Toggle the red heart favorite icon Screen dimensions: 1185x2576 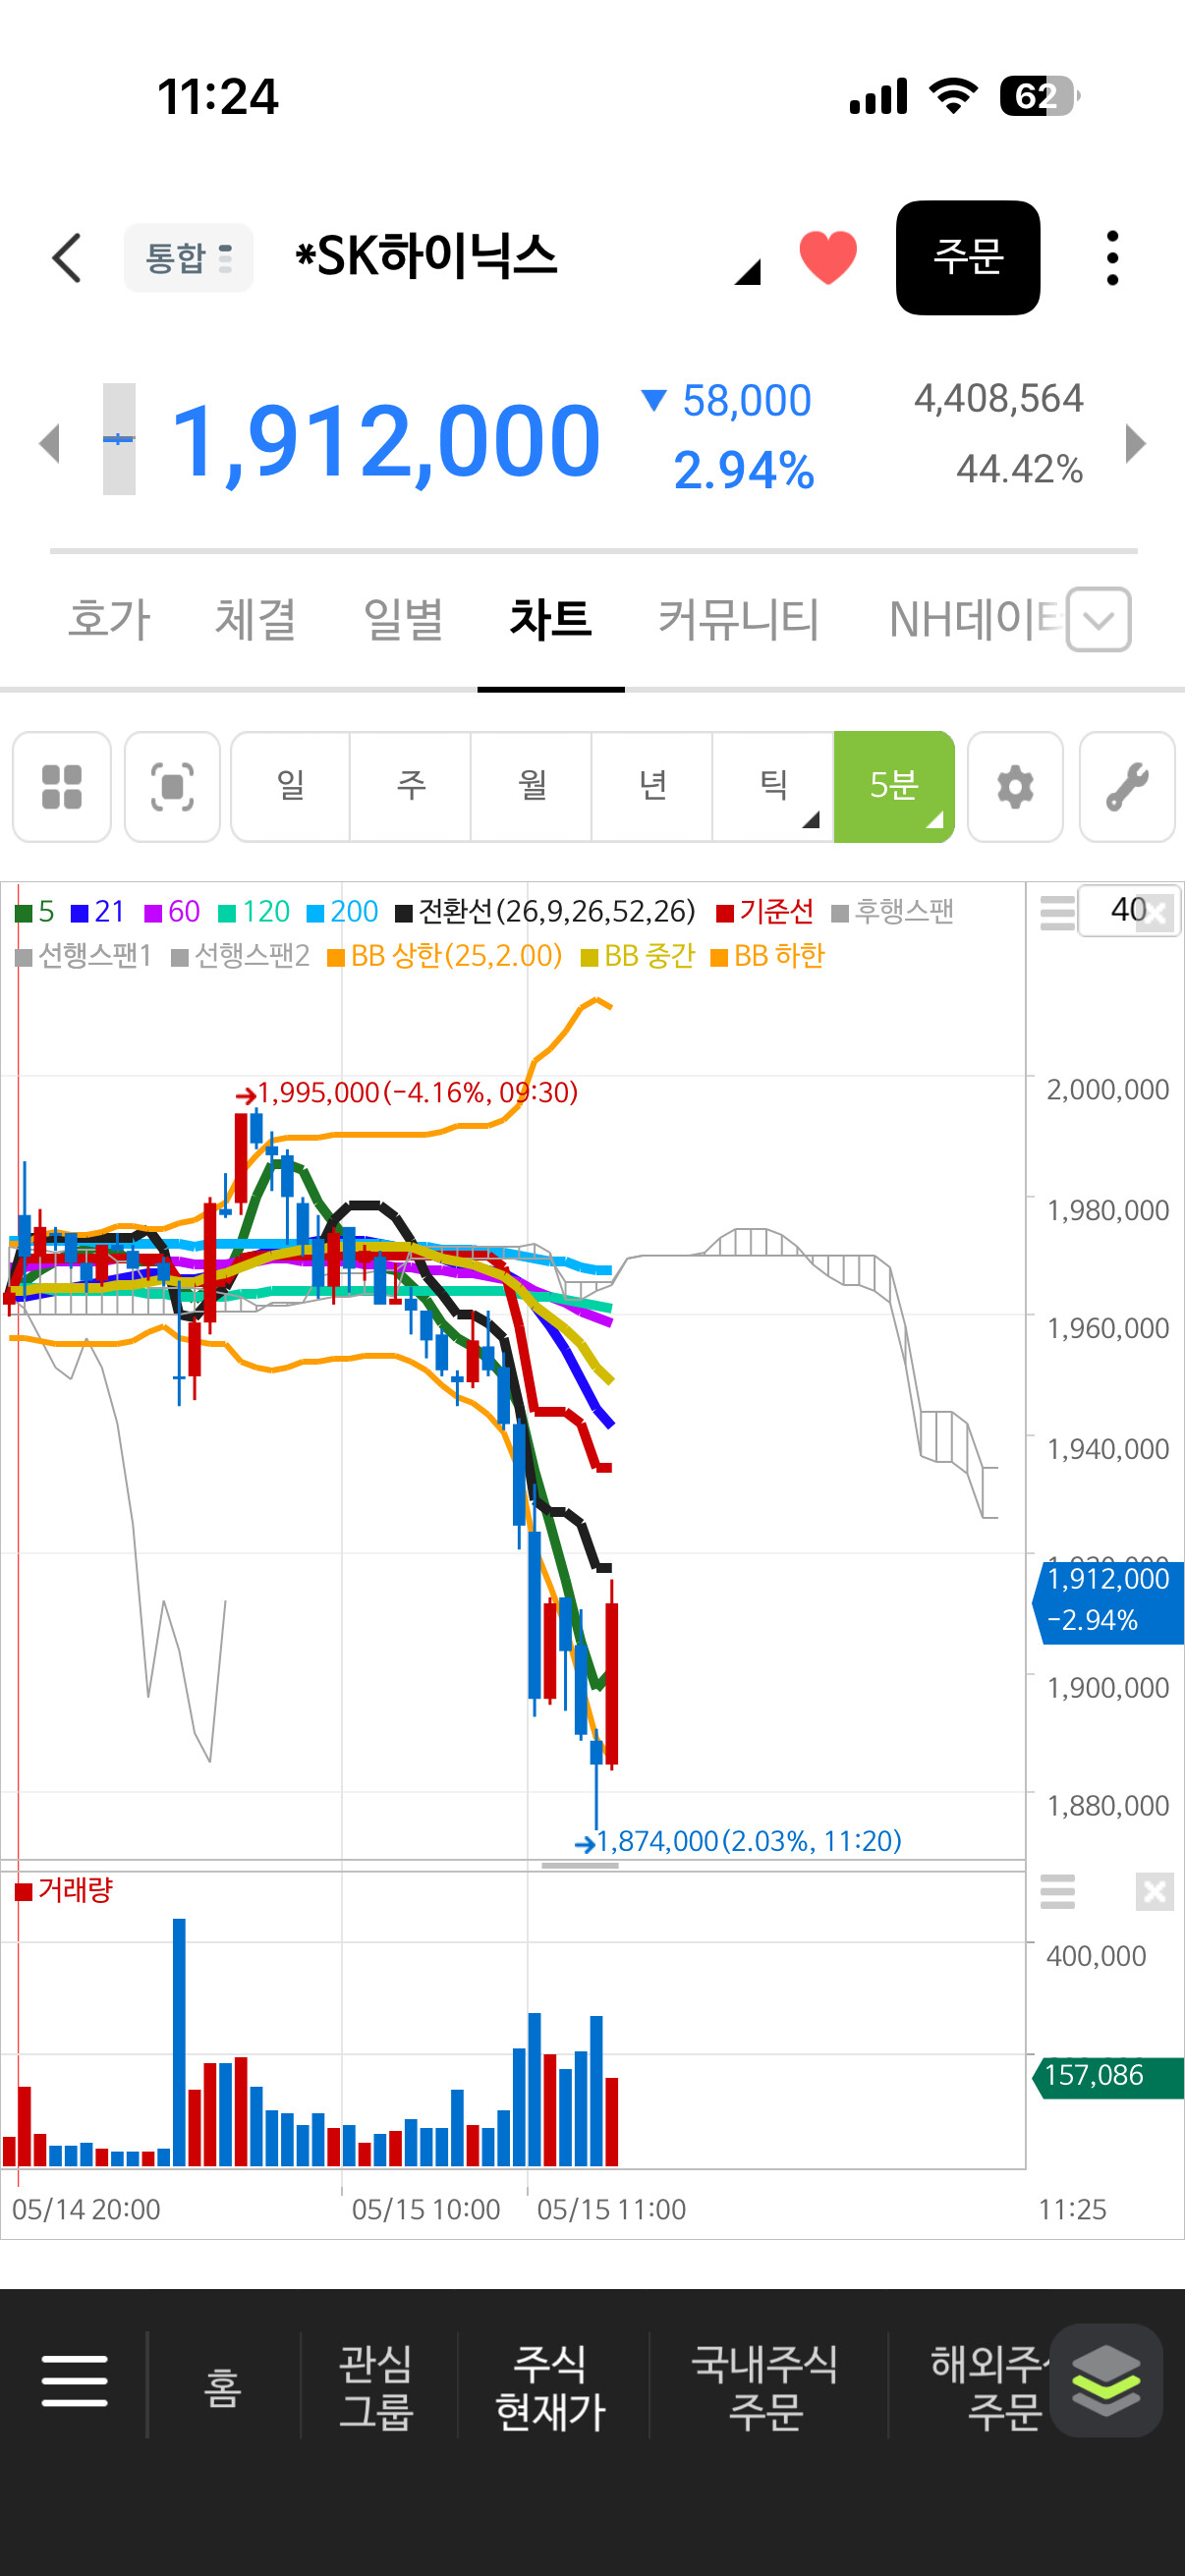click(x=828, y=257)
